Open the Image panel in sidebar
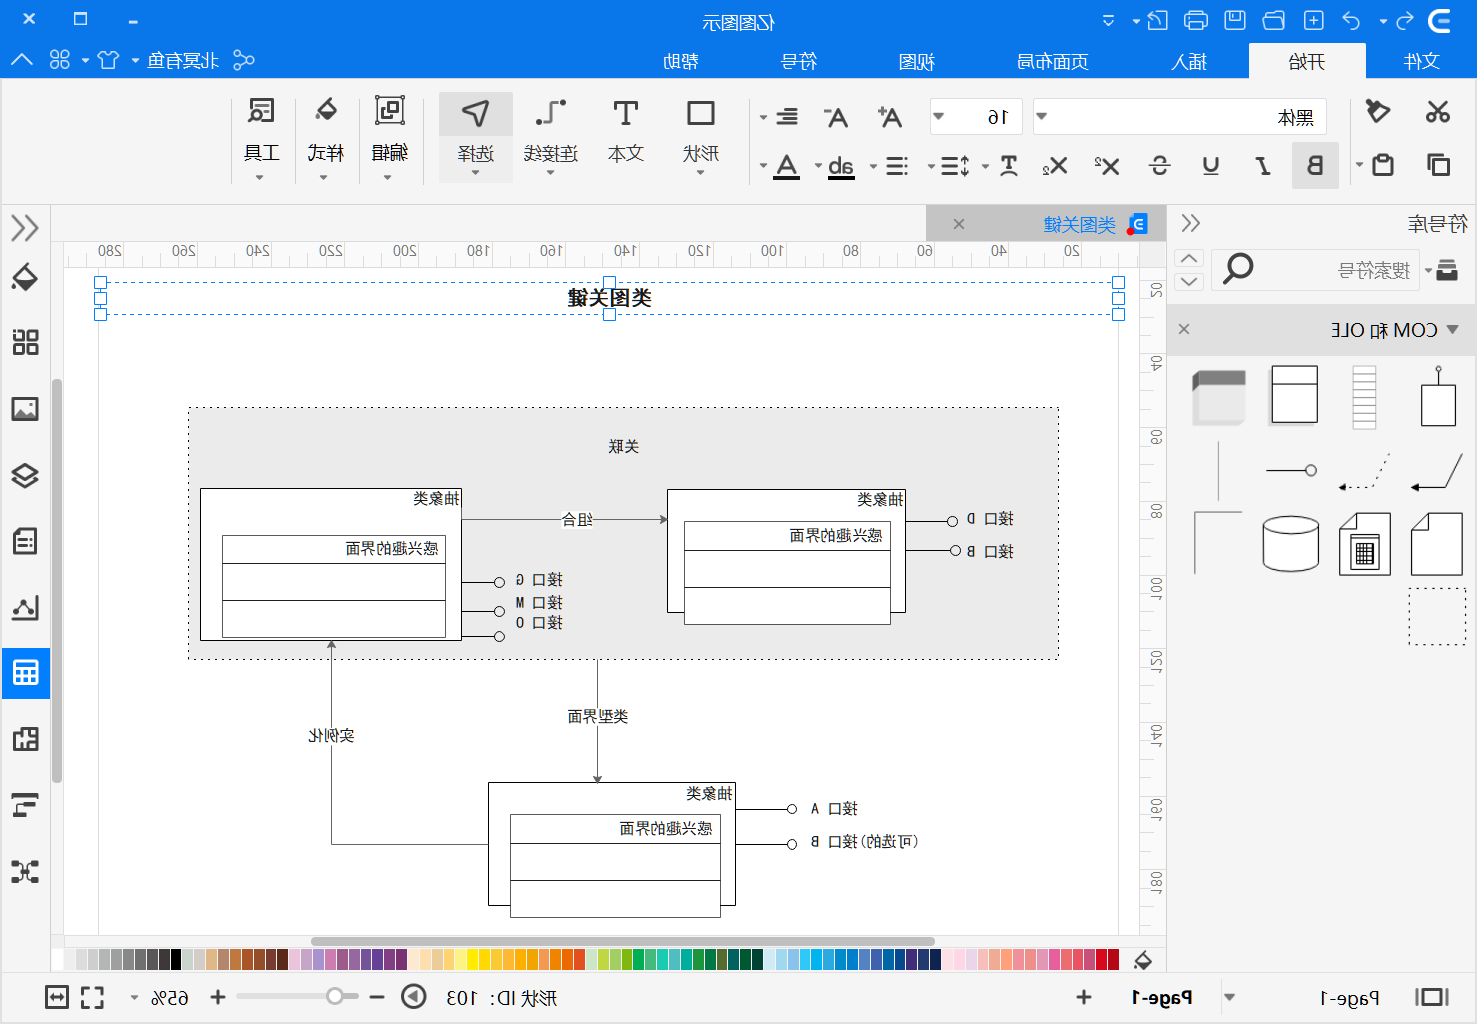 coord(25,409)
